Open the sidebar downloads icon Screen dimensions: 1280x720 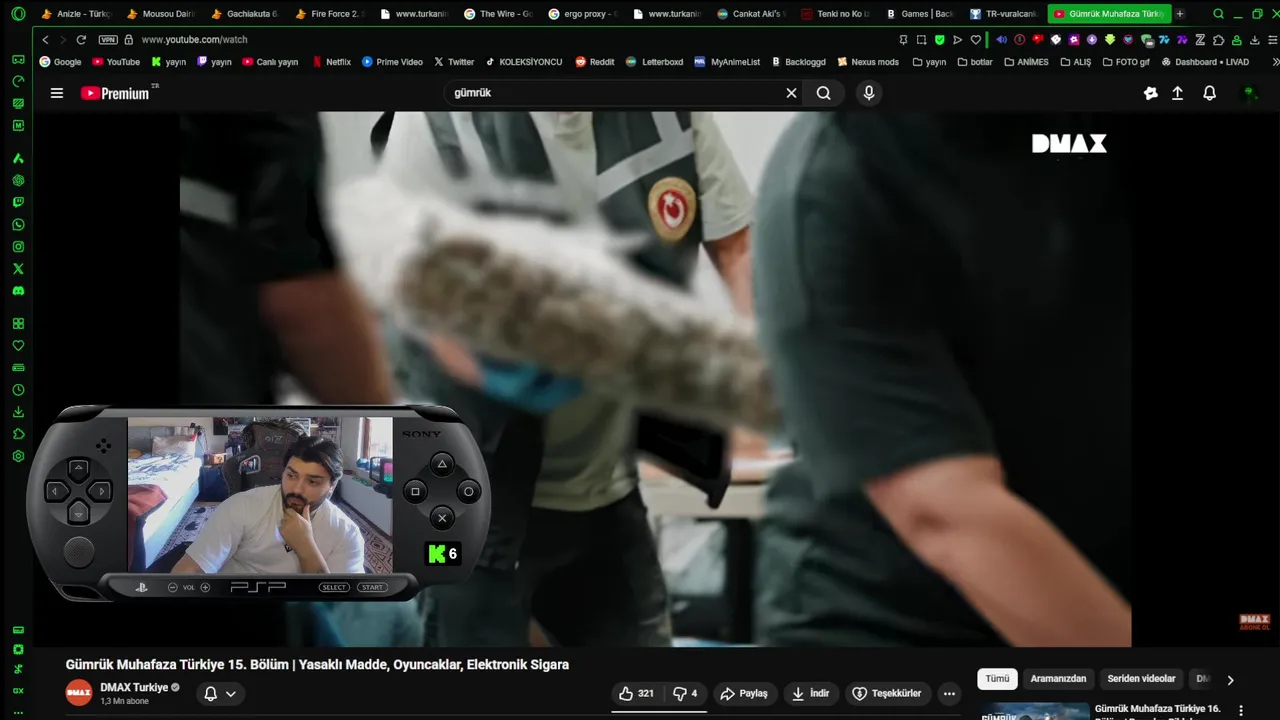point(18,412)
